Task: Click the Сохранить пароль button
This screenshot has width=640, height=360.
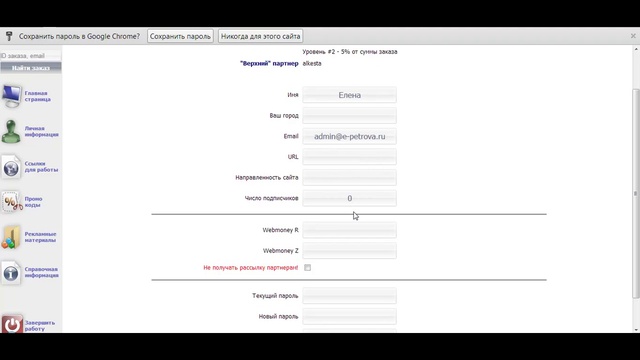Action: point(180,36)
